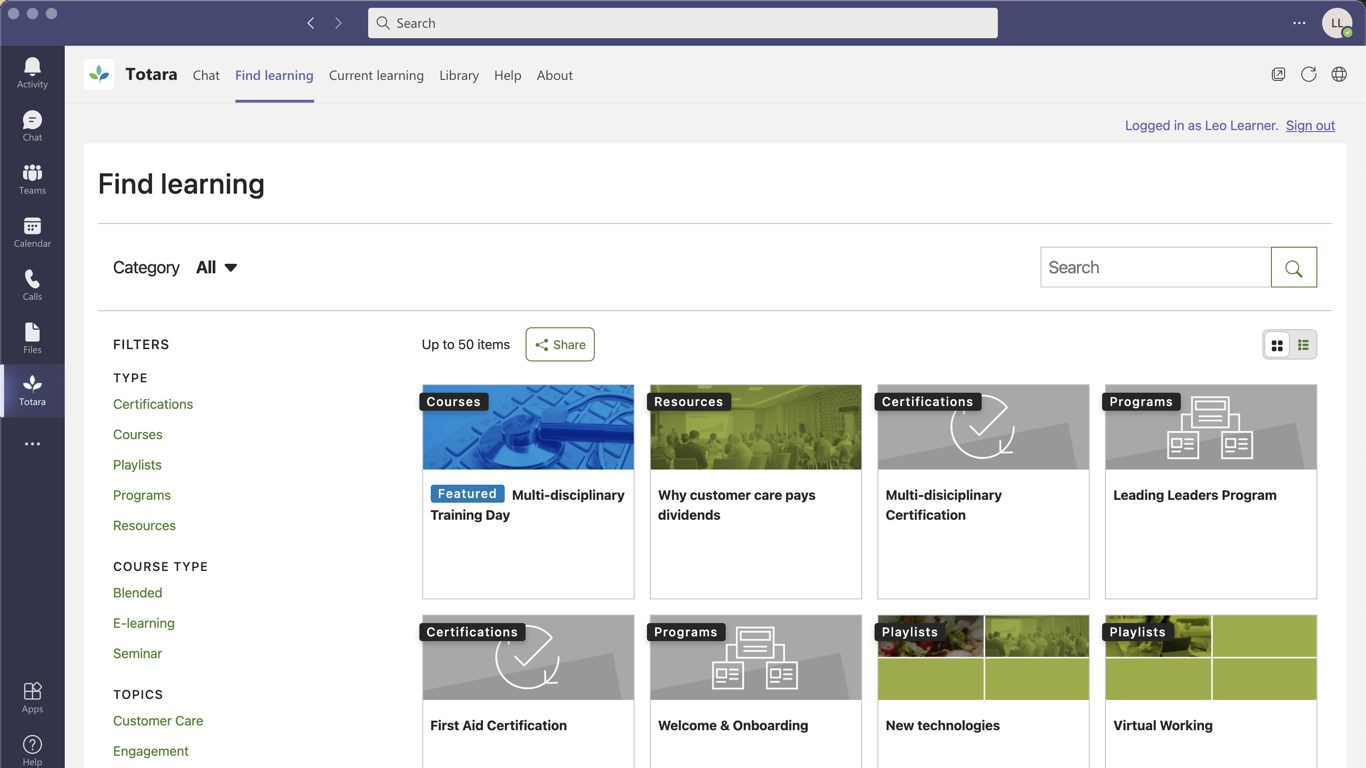The image size is (1366, 768).
Task: Click the Leading Leaders Program title
Action: 1195,495
